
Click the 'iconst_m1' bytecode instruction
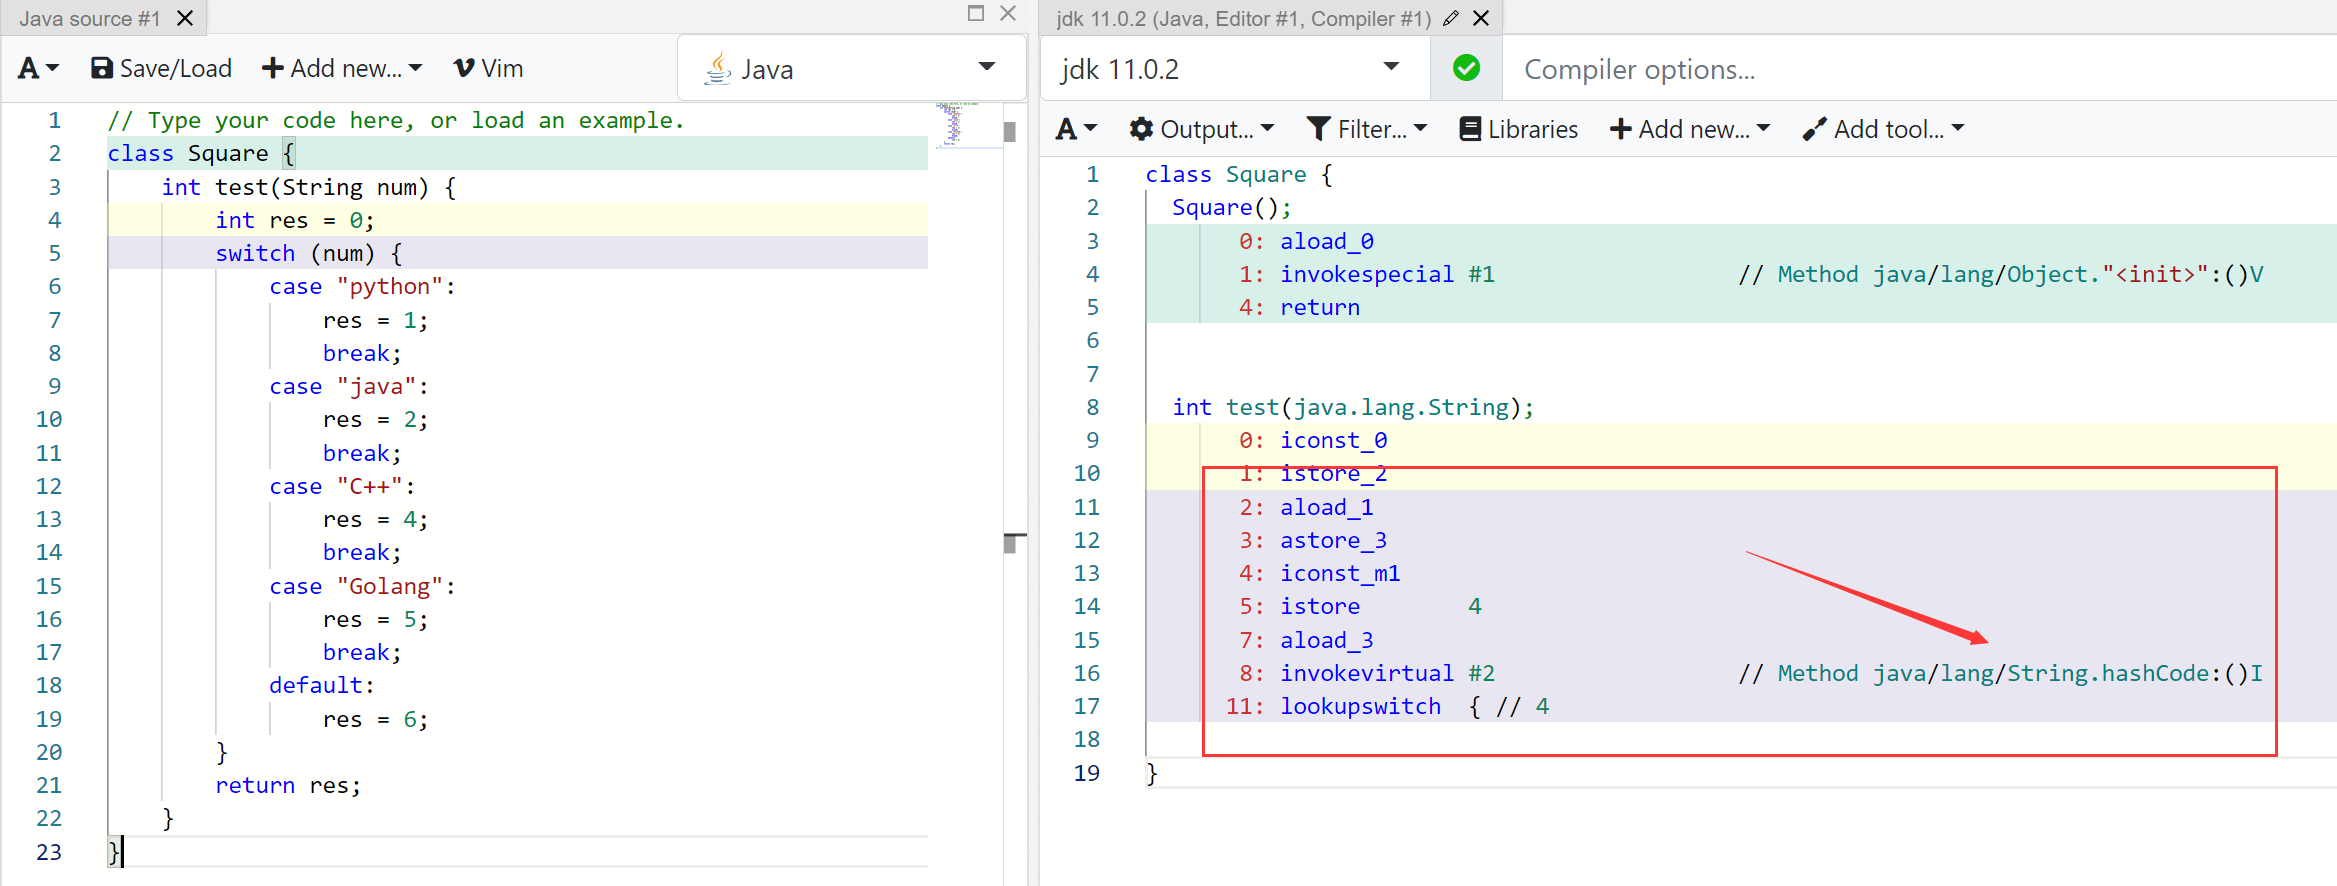click(1340, 573)
